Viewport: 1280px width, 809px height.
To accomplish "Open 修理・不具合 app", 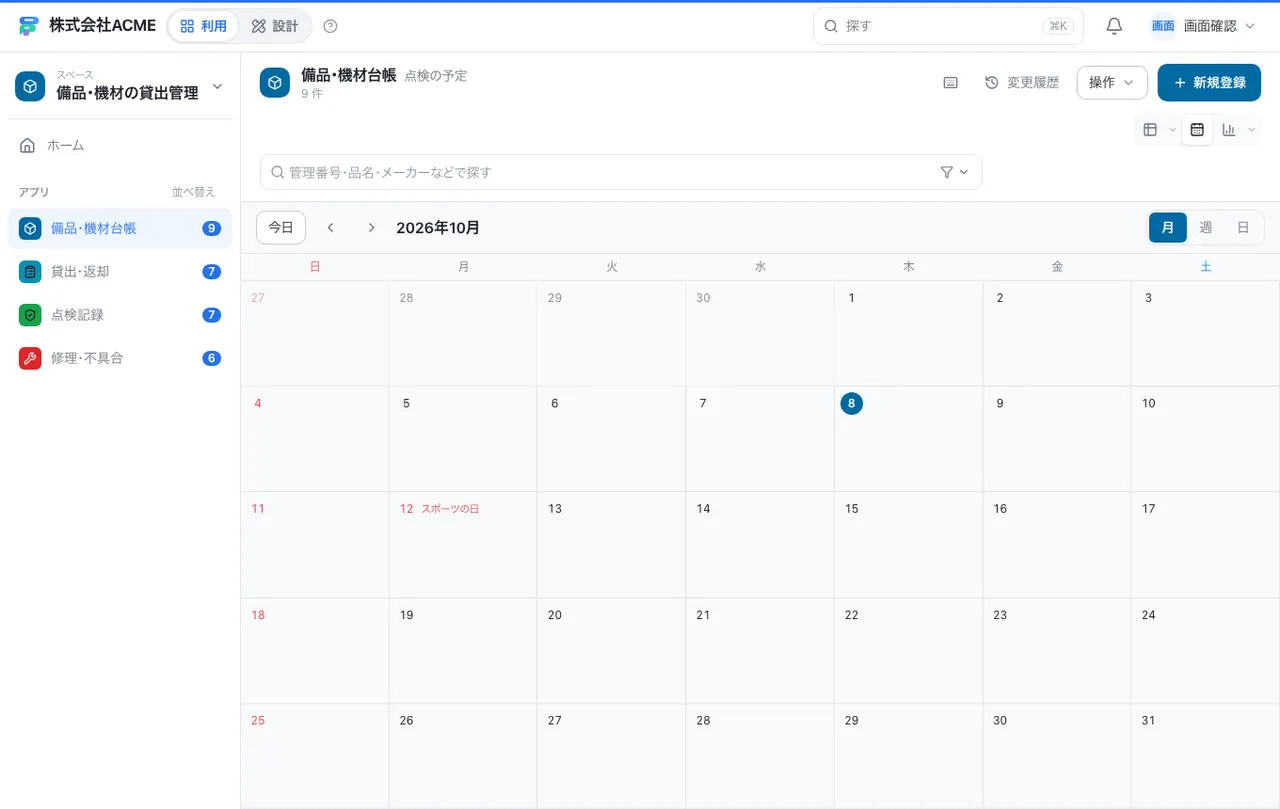I will pos(120,358).
